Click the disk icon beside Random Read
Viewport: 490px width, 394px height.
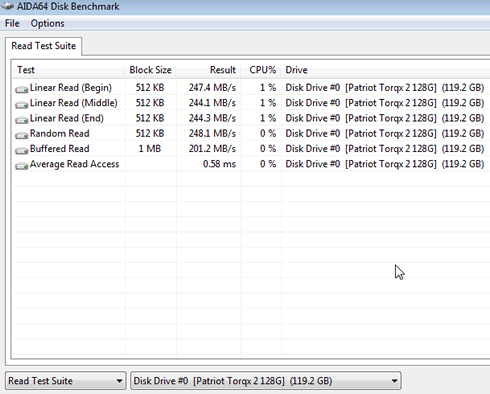point(22,135)
